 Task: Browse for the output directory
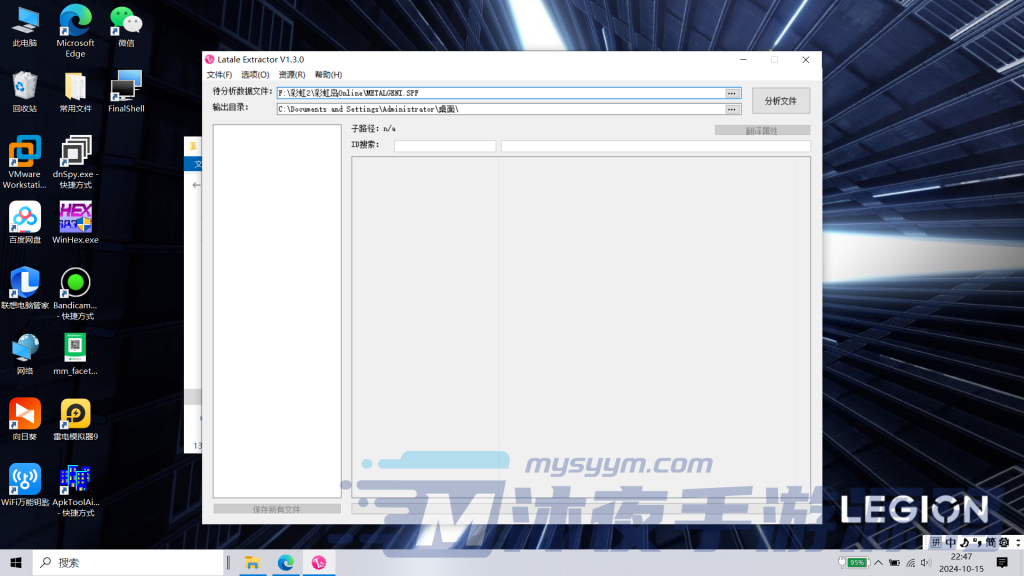[x=733, y=109]
